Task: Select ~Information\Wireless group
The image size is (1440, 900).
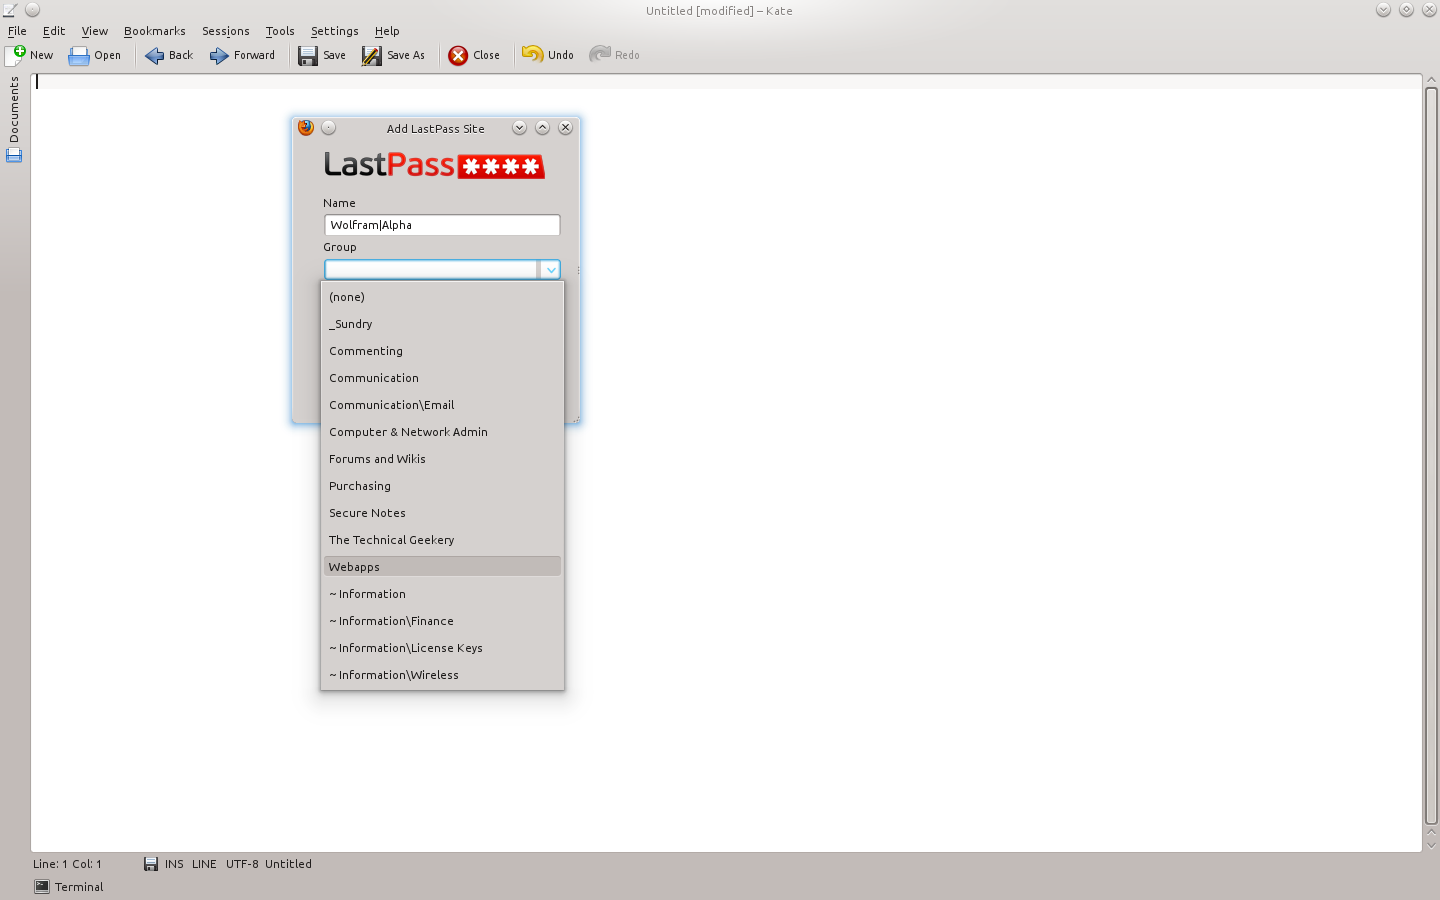Action: point(442,675)
